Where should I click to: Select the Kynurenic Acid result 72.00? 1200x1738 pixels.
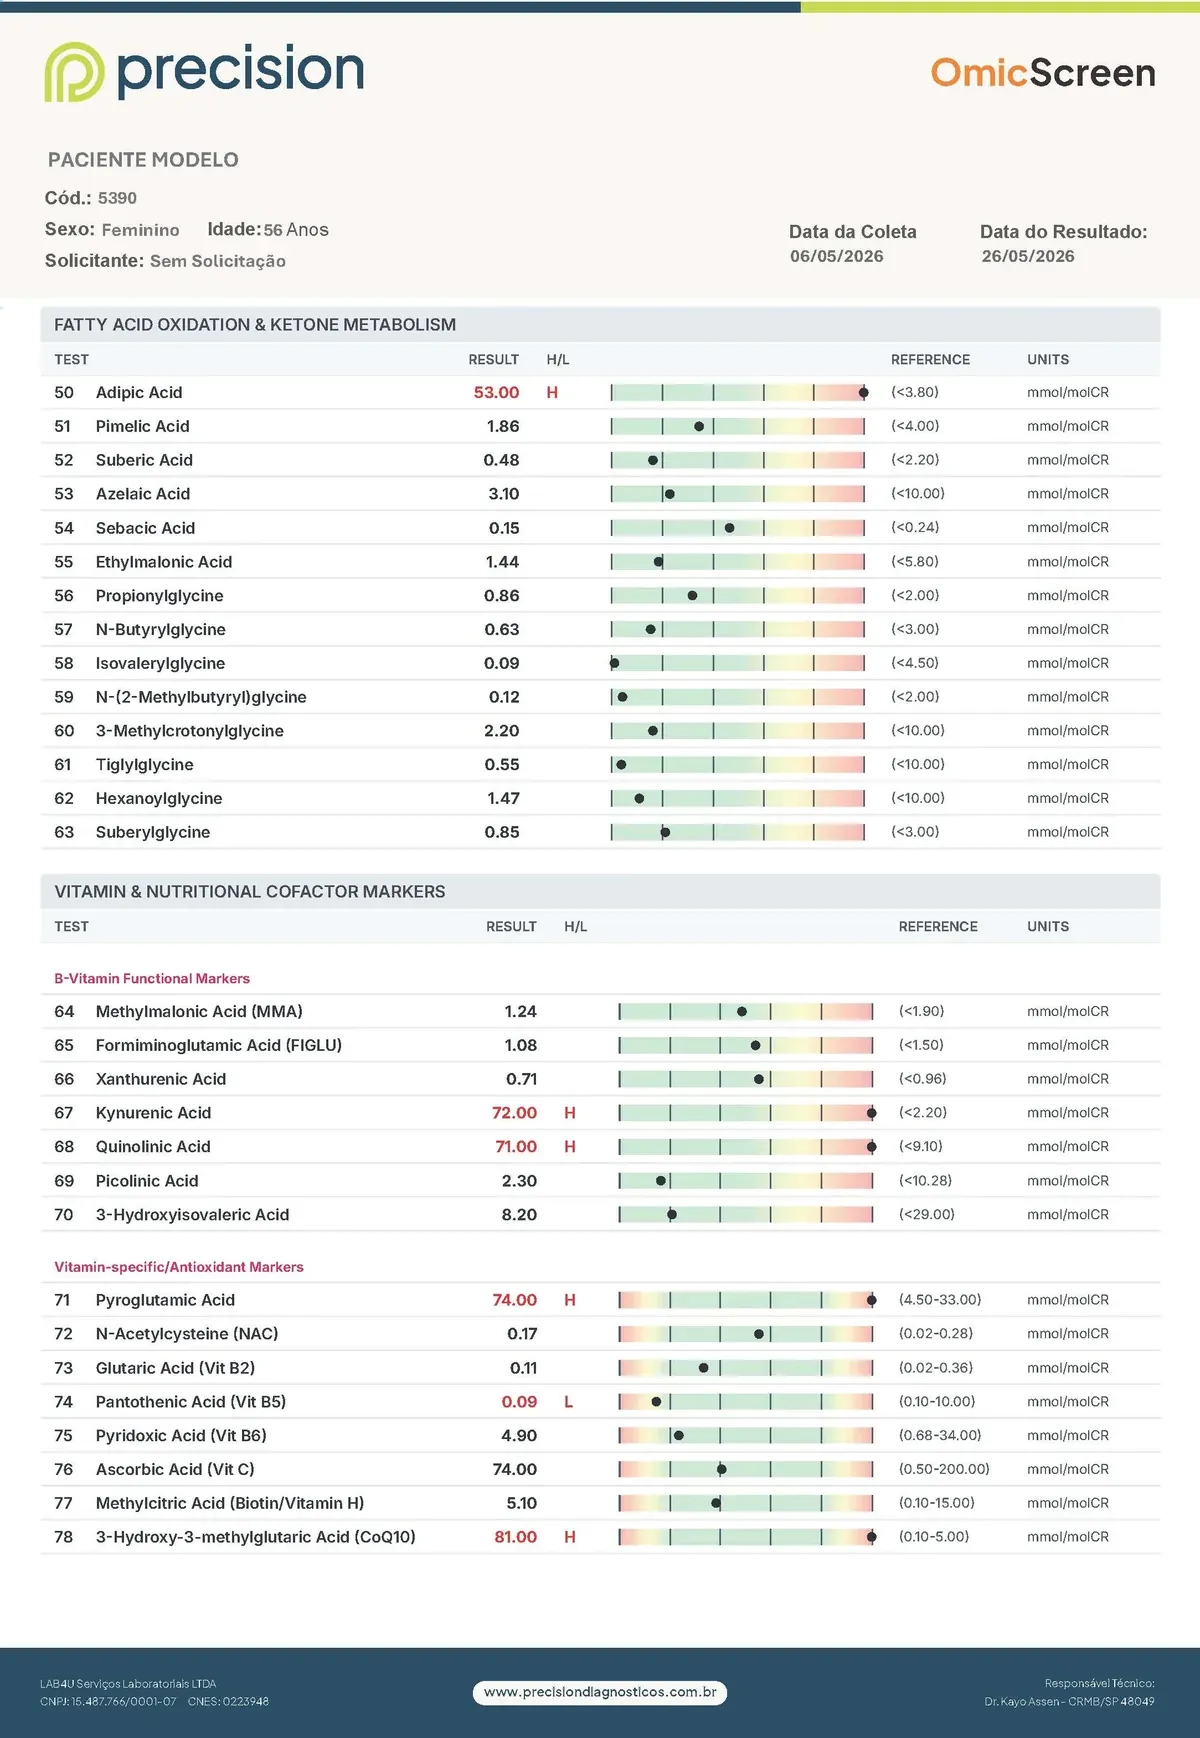514,1113
